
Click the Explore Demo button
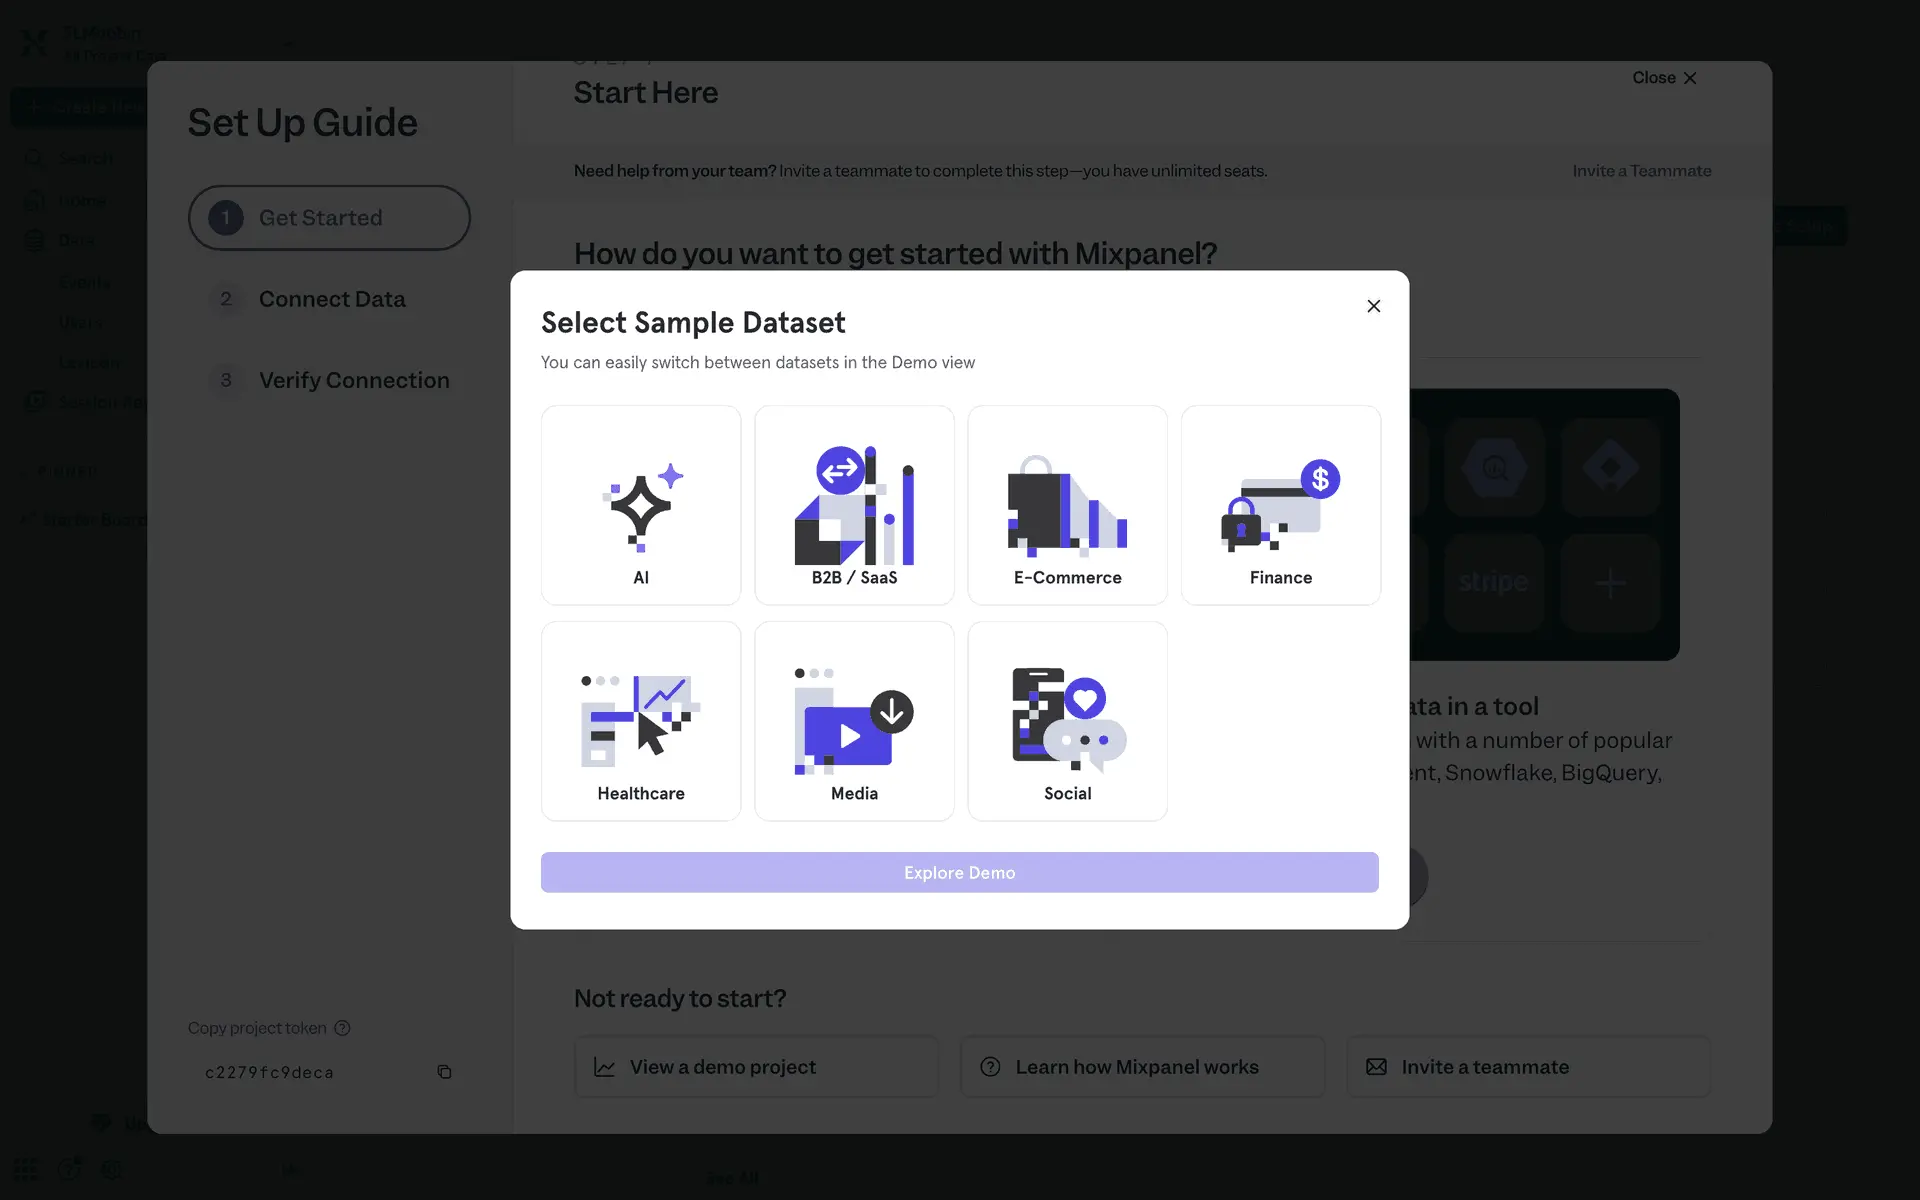pyautogui.click(x=959, y=872)
